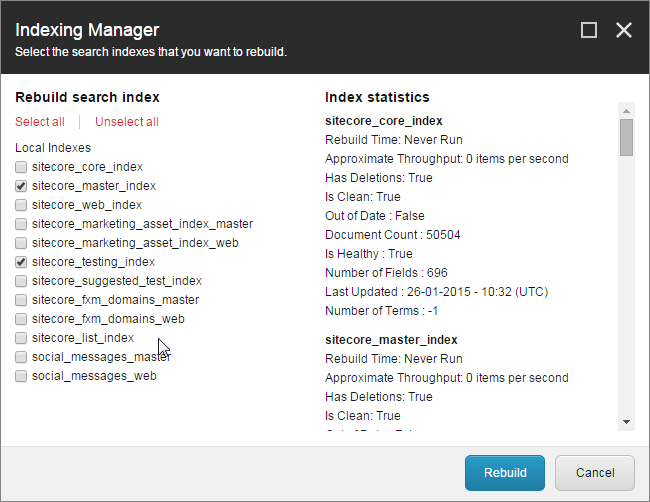The height and width of the screenshot is (502, 650).
Task: Enable sitecore_marketing_asset_index_web checkbox
Action: click(x=21, y=243)
